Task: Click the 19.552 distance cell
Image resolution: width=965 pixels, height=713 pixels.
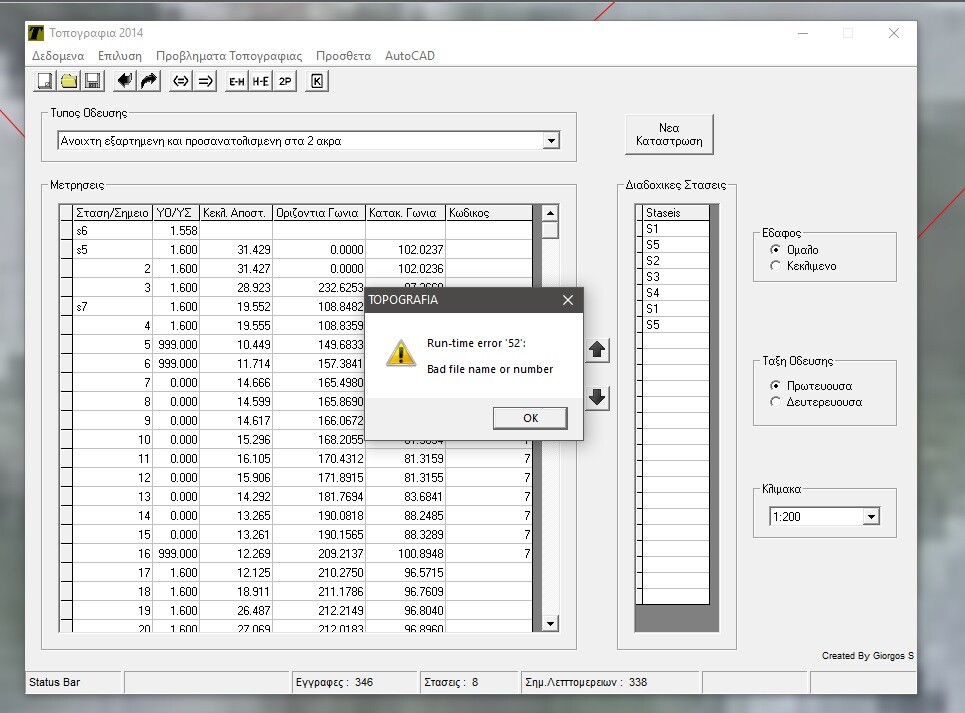Action: 236,306
